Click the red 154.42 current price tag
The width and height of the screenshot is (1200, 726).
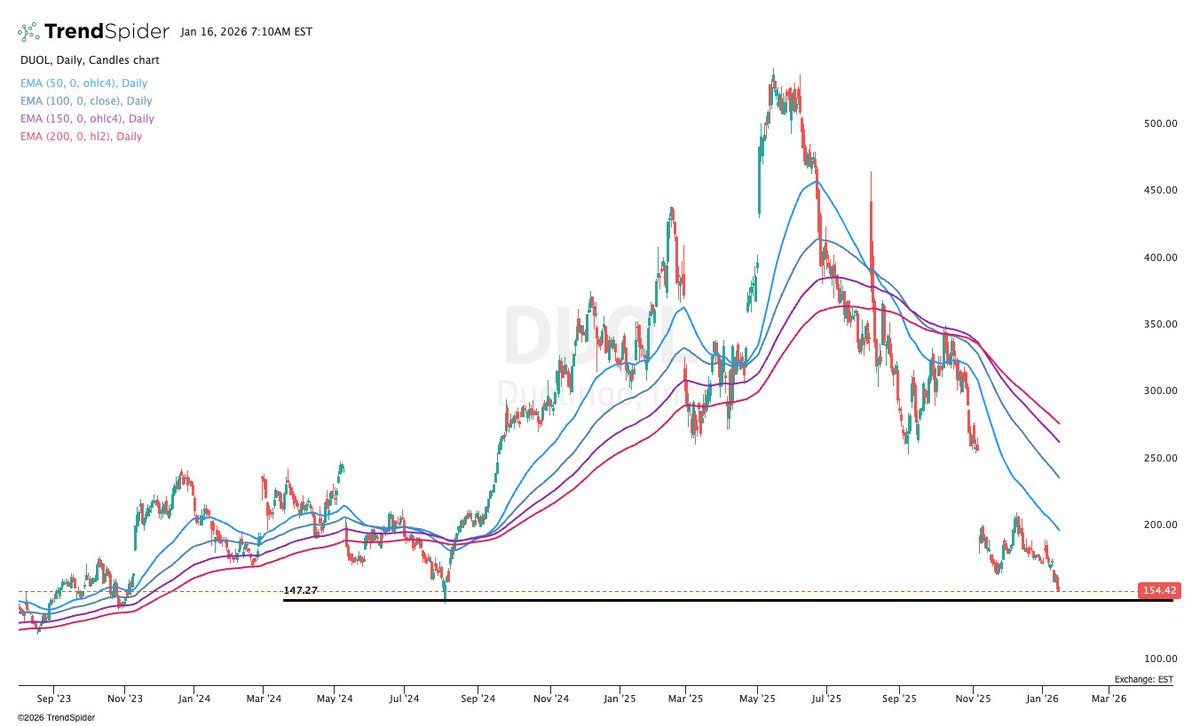(x=1160, y=591)
